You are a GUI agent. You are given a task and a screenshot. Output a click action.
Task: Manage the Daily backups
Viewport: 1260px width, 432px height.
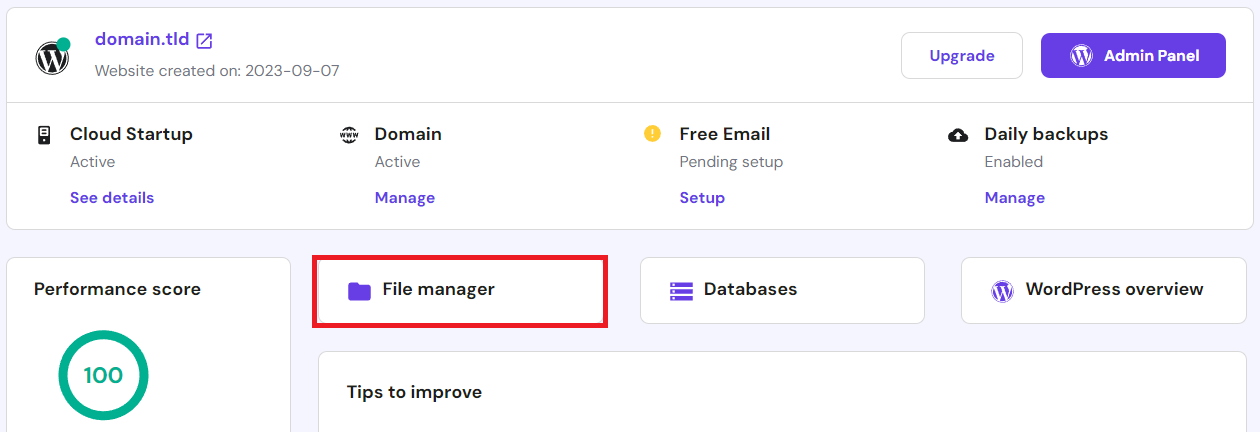(1015, 198)
